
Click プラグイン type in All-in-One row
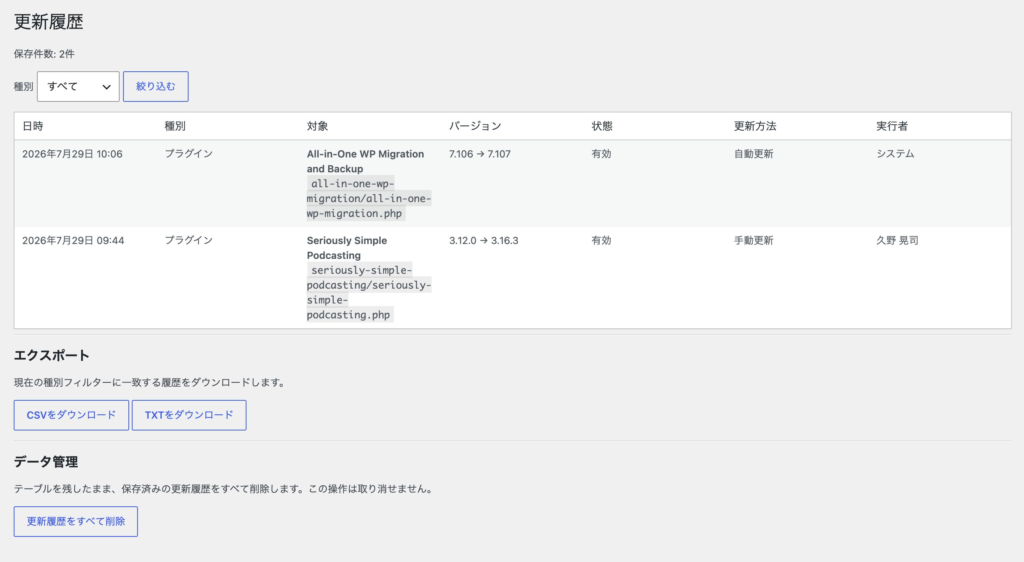pyautogui.click(x=189, y=154)
